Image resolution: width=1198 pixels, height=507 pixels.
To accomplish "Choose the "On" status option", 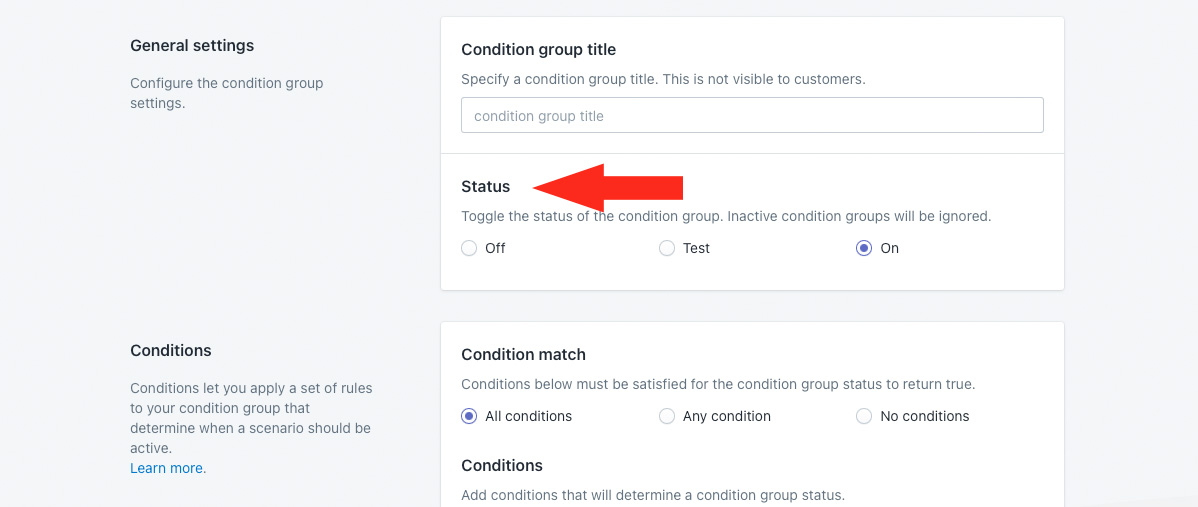I will coord(864,248).
